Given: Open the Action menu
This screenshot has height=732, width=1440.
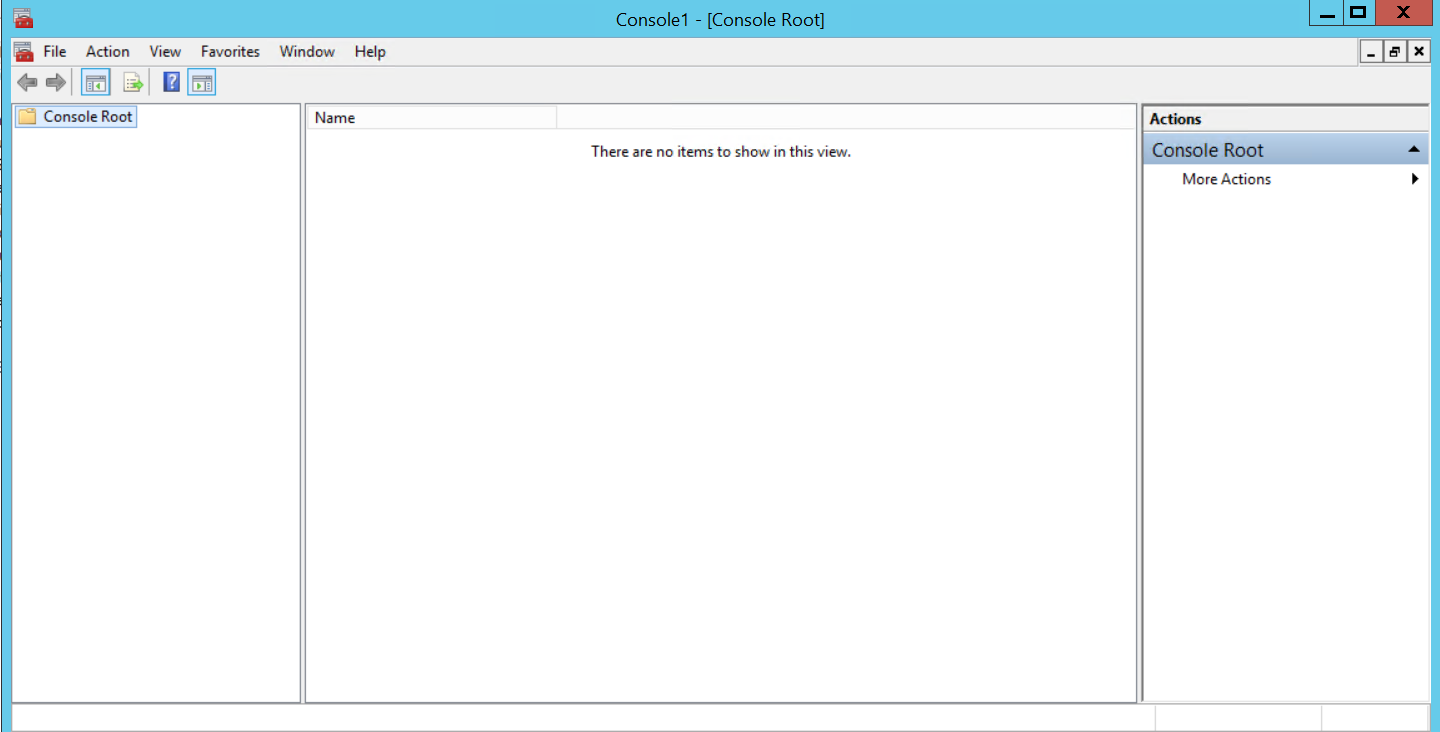Looking at the screenshot, I should [108, 51].
